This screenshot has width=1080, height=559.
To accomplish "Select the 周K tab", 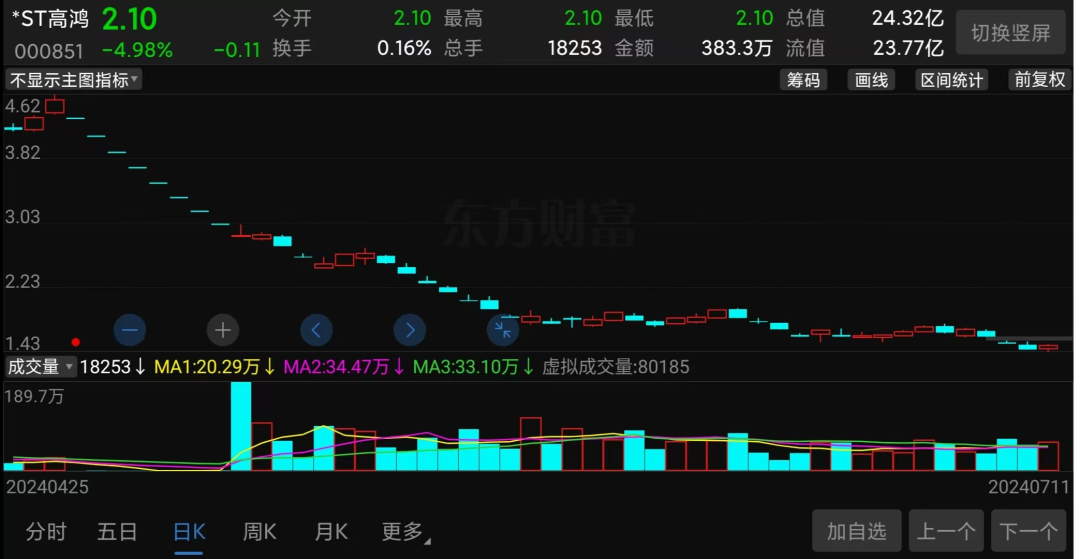I will (x=260, y=531).
